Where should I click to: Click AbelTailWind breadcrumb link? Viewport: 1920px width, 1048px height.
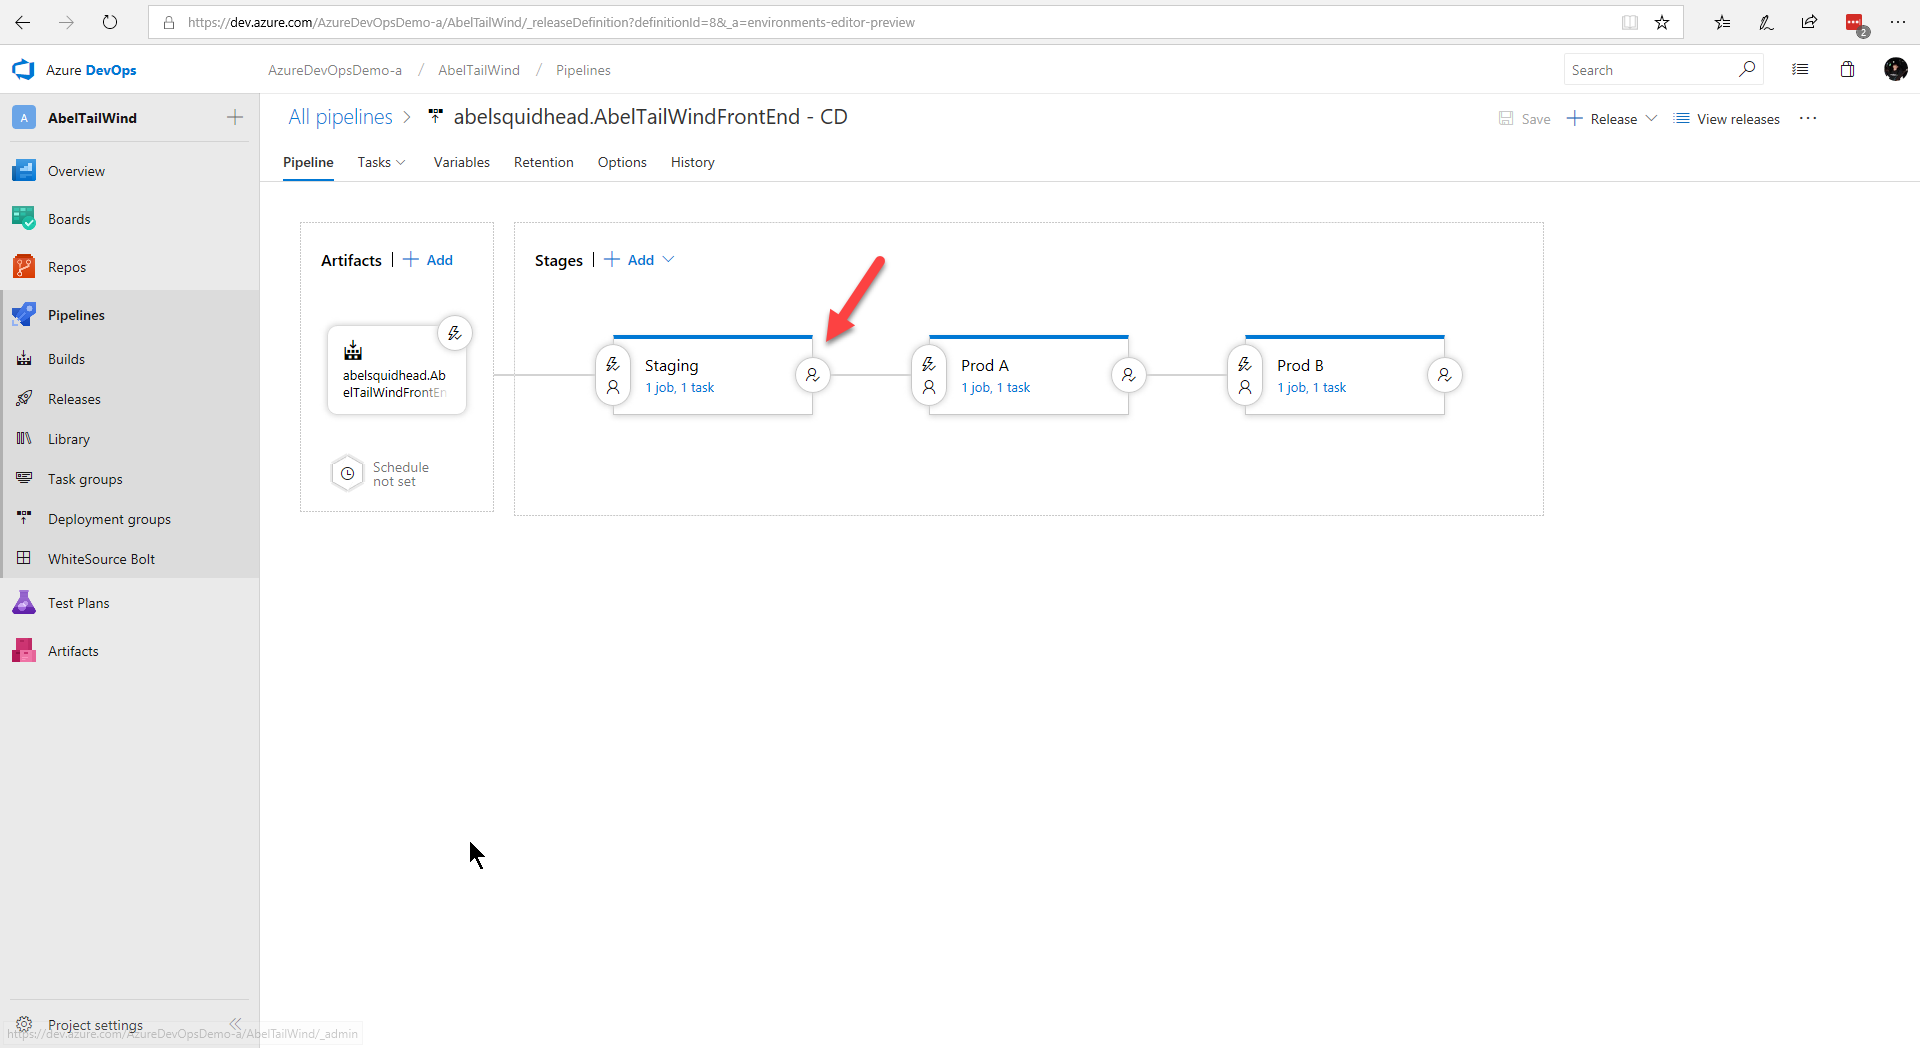tap(479, 70)
